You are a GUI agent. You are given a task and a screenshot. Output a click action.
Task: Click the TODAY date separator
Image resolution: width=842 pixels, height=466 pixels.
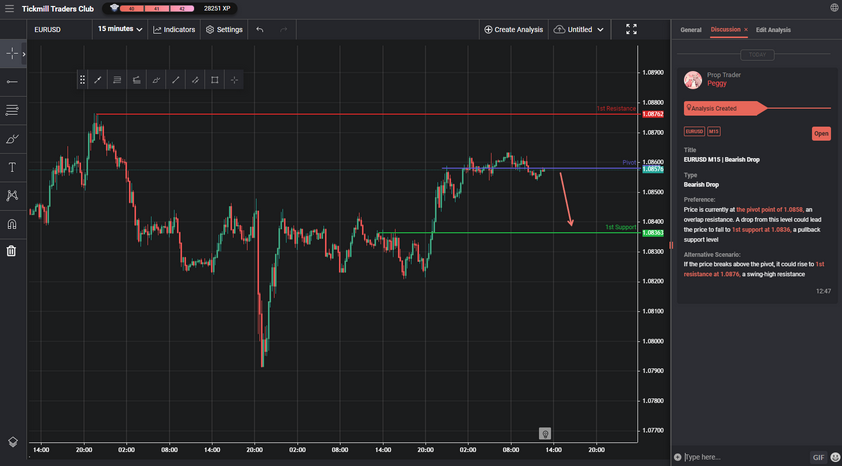pos(757,55)
